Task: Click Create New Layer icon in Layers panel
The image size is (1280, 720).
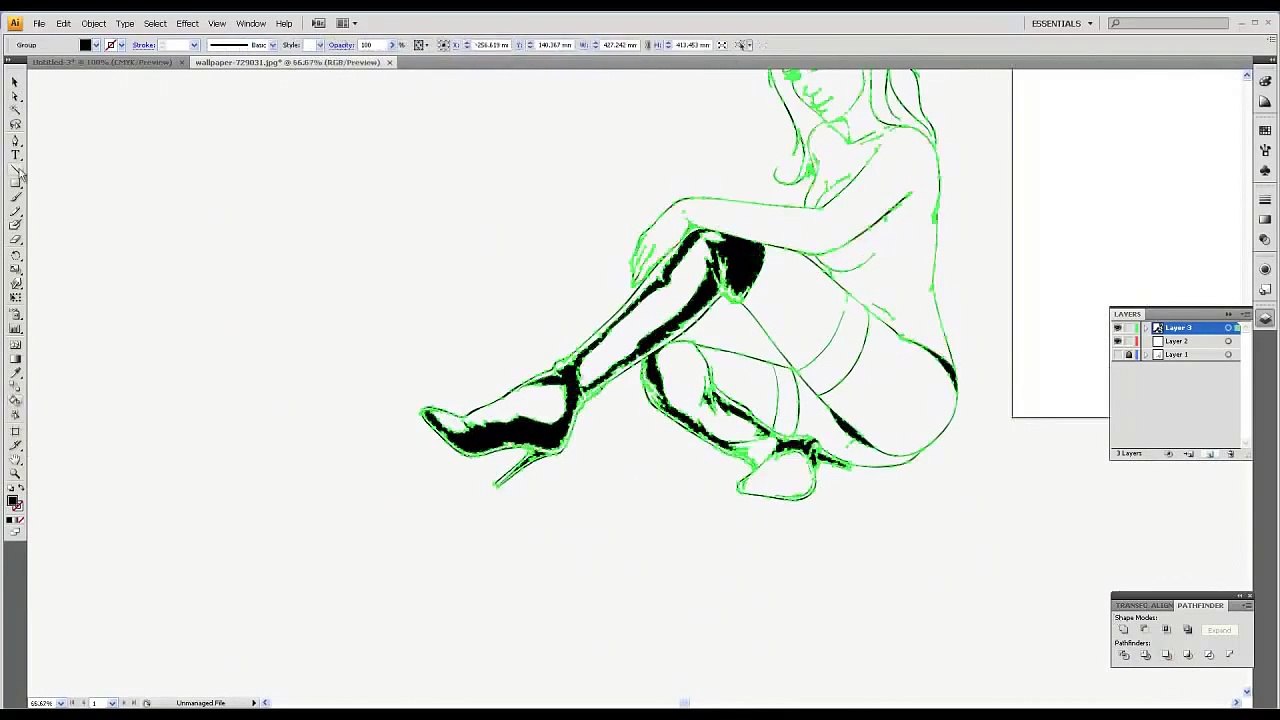Action: point(1210,454)
